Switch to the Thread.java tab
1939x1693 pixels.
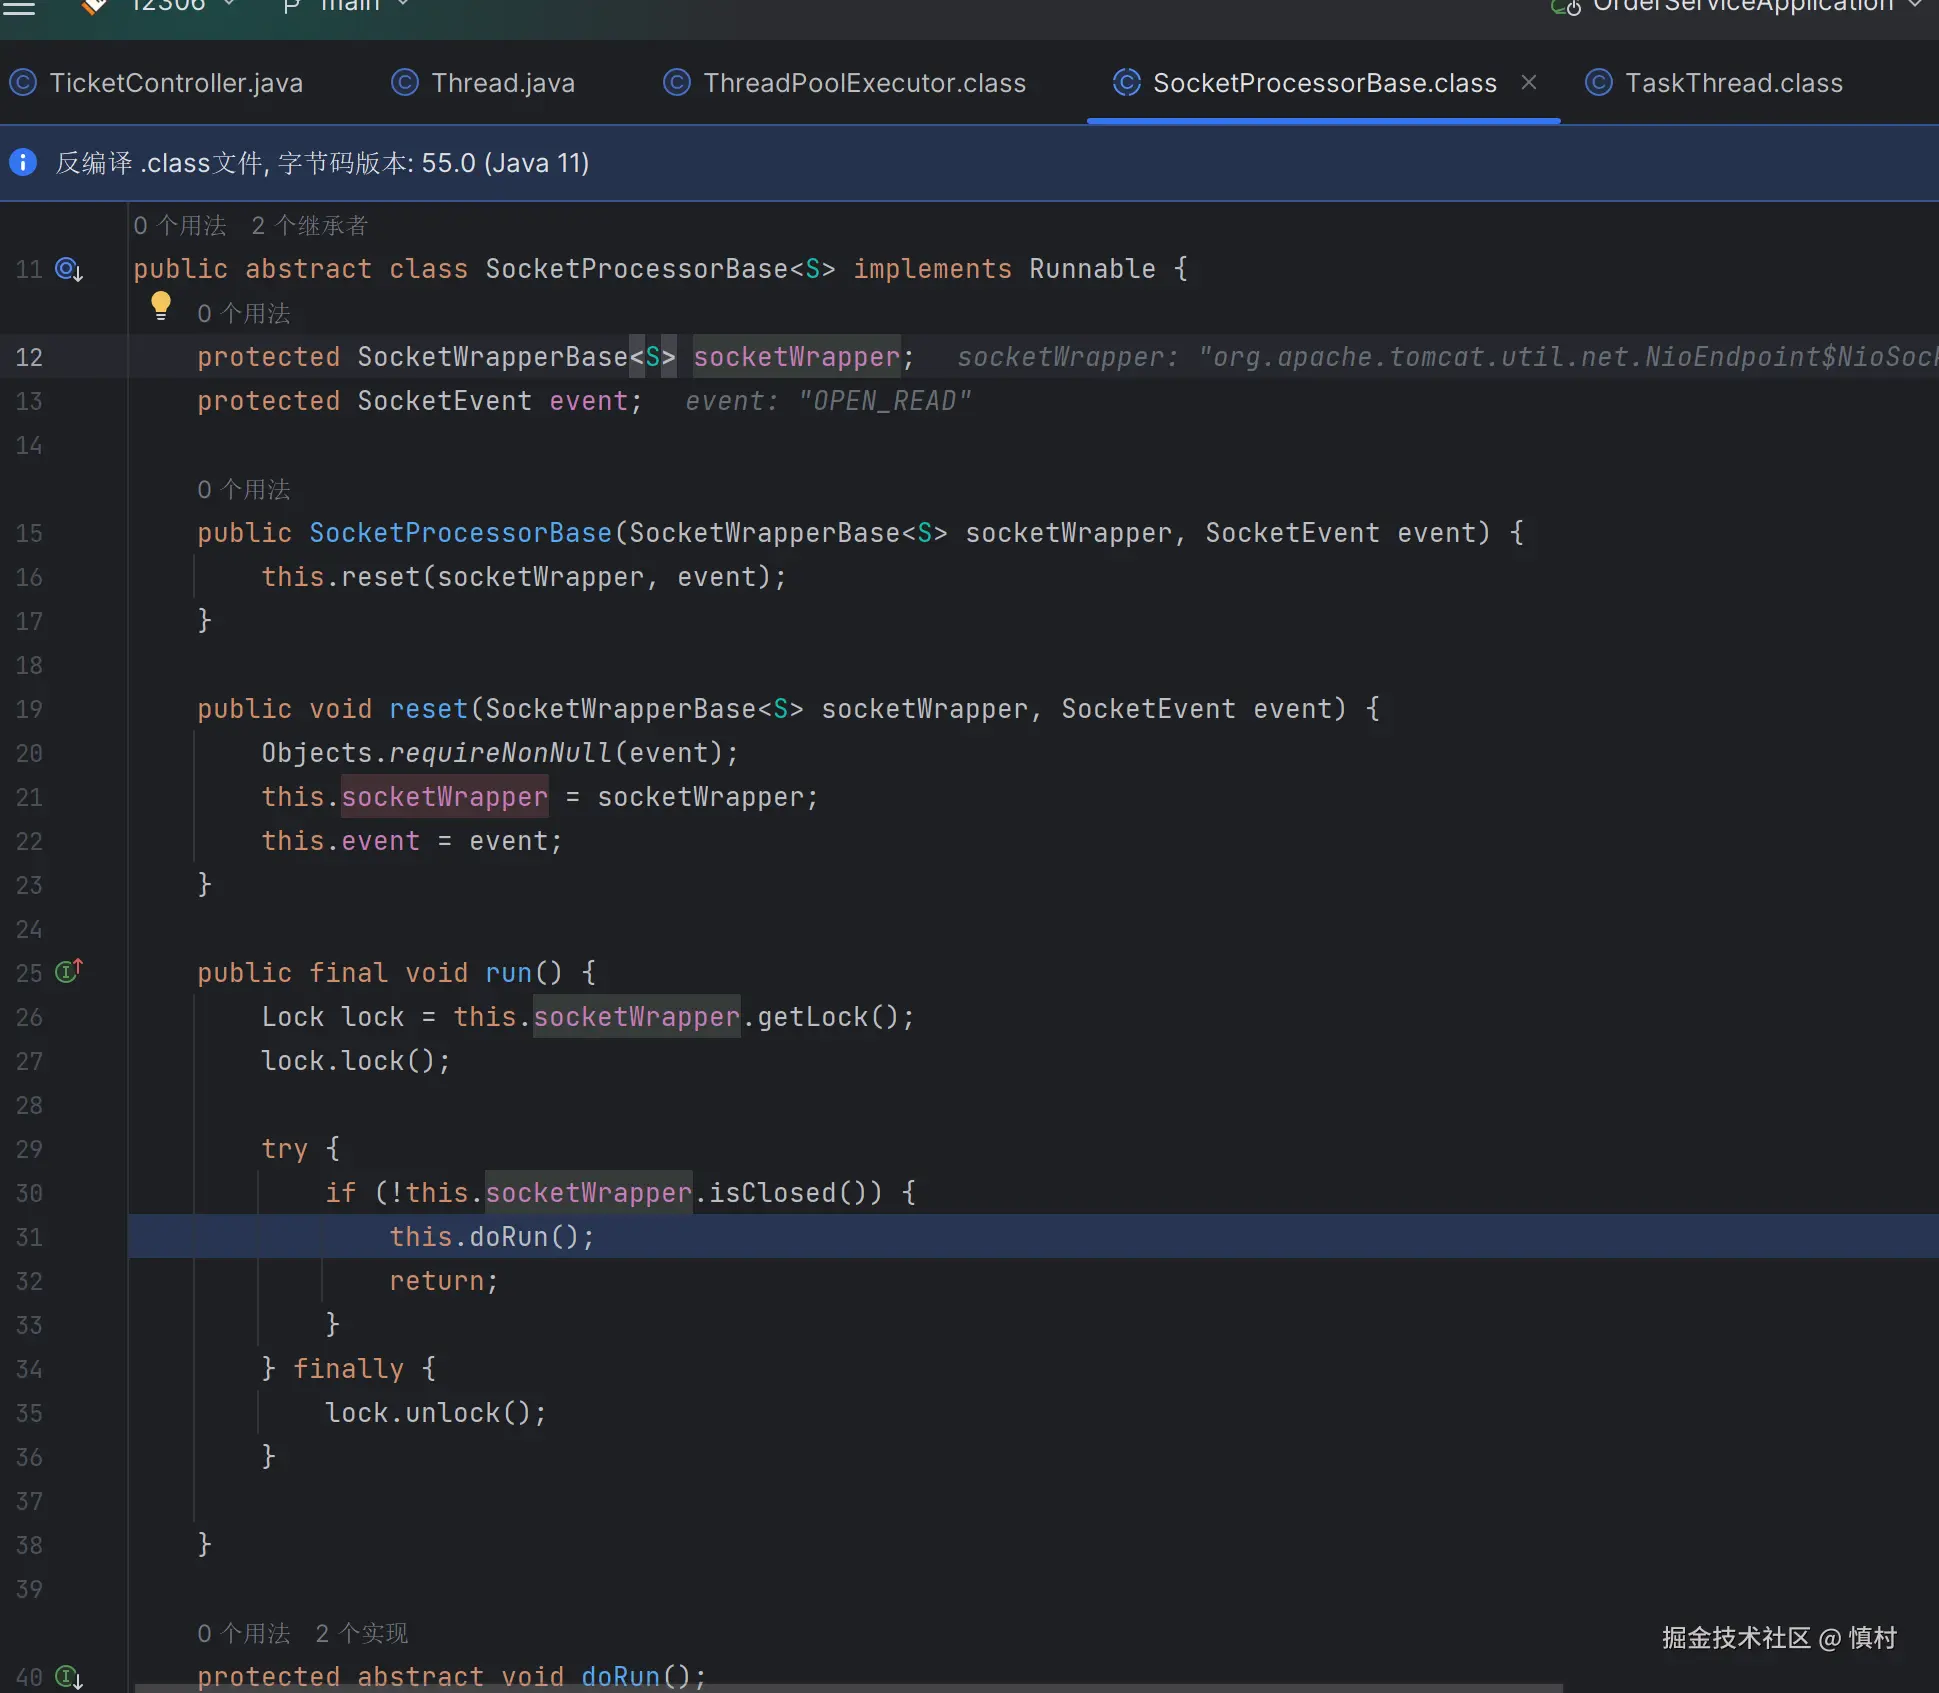pos(502,83)
